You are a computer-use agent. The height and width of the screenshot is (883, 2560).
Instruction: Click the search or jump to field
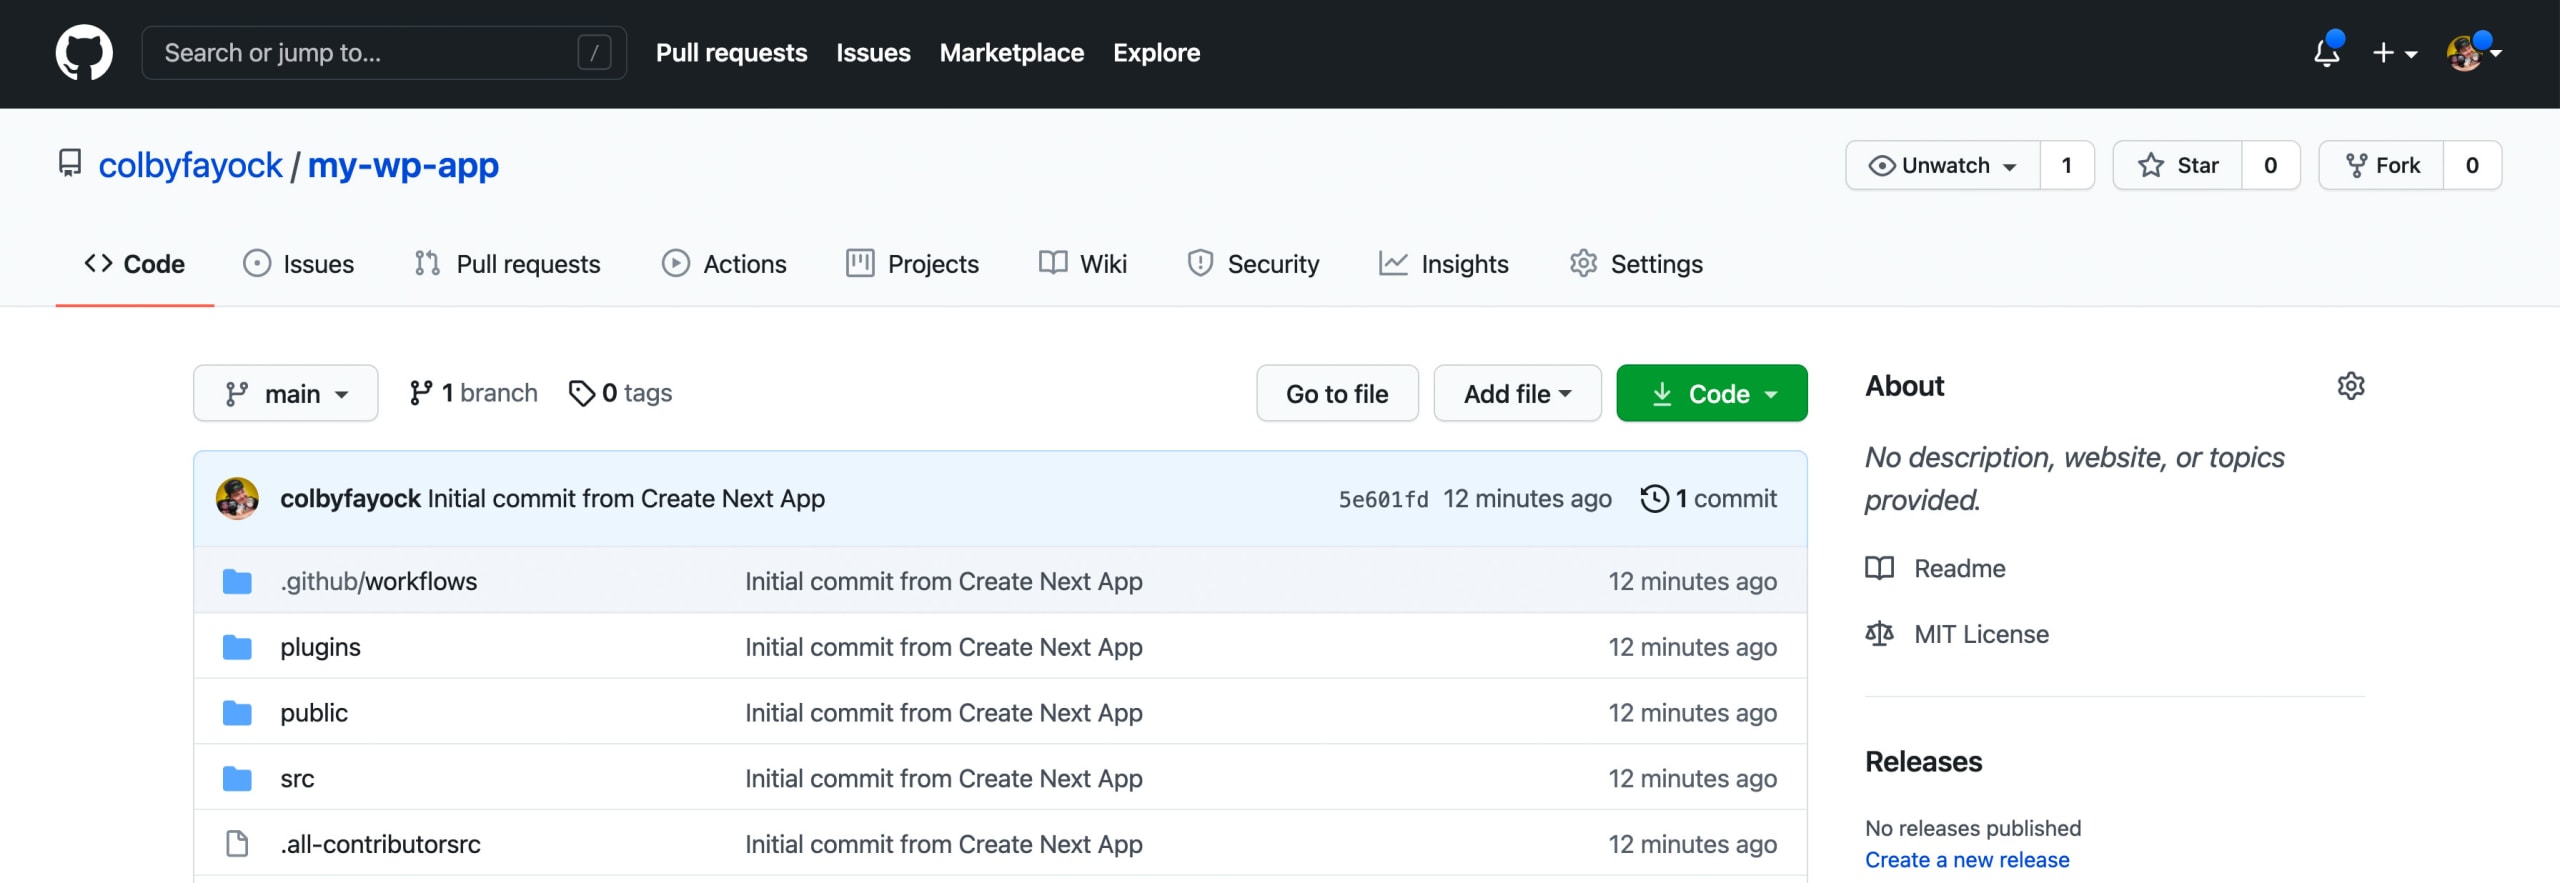[384, 53]
